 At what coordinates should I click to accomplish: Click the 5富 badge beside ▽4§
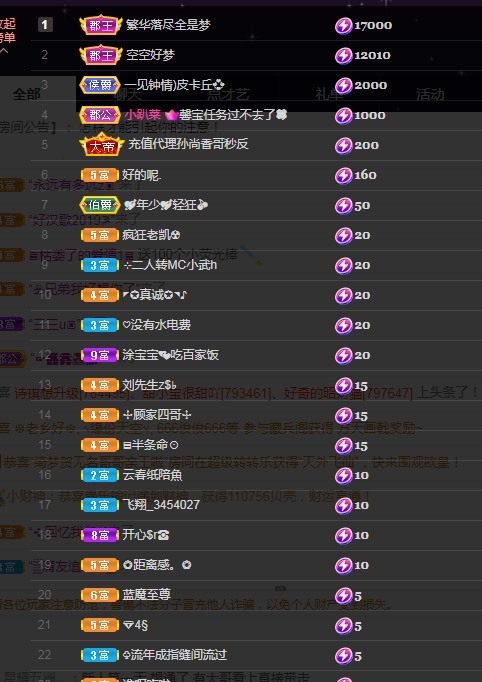pyautogui.click(x=100, y=625)
